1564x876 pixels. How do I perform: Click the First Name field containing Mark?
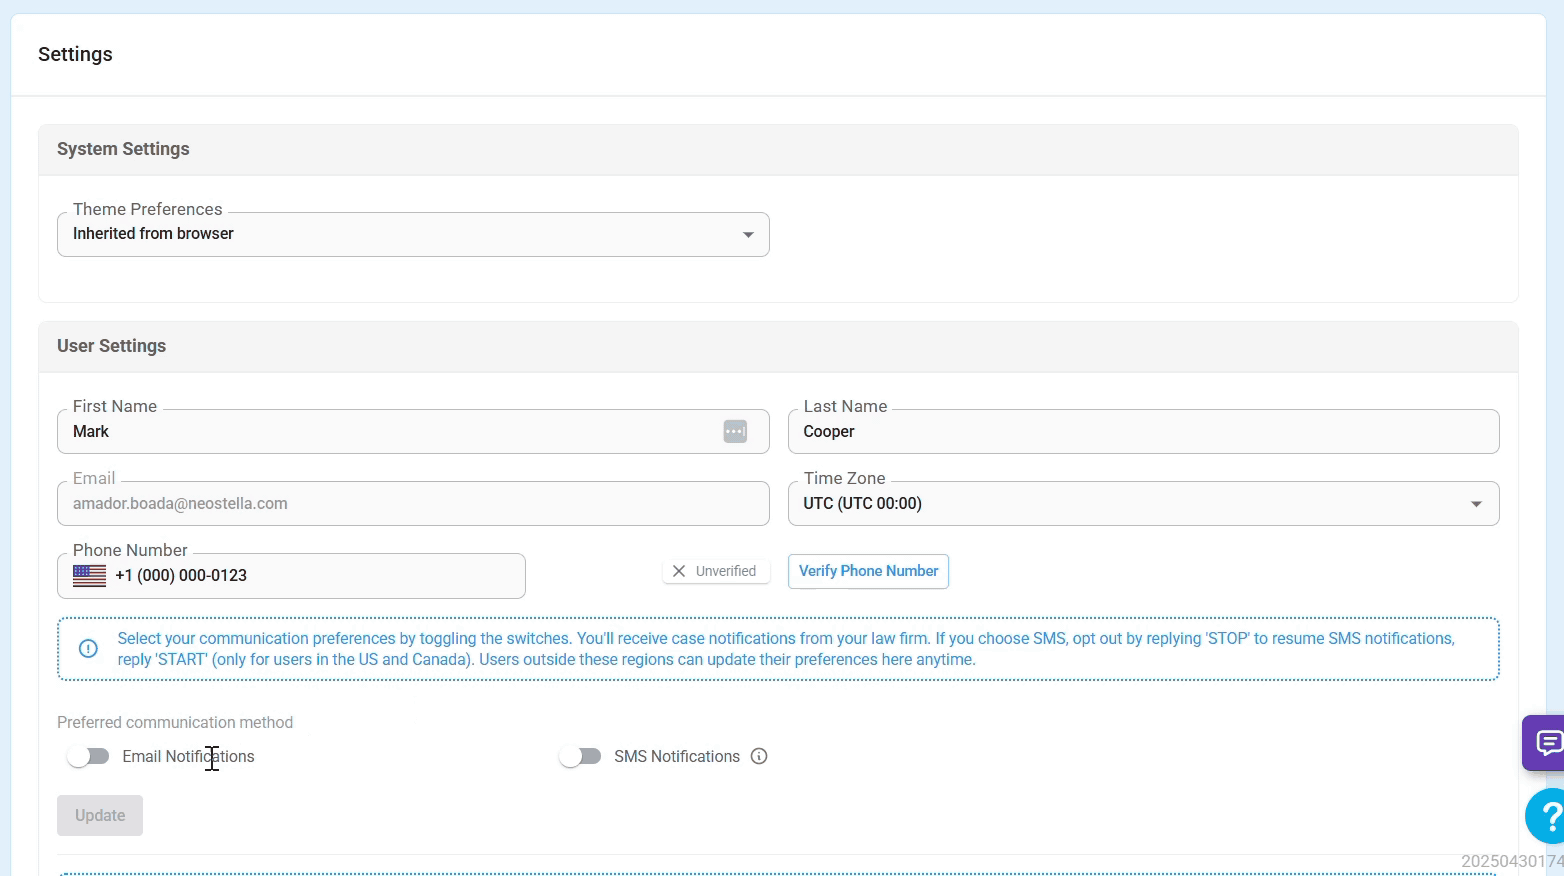coord(413,431)
